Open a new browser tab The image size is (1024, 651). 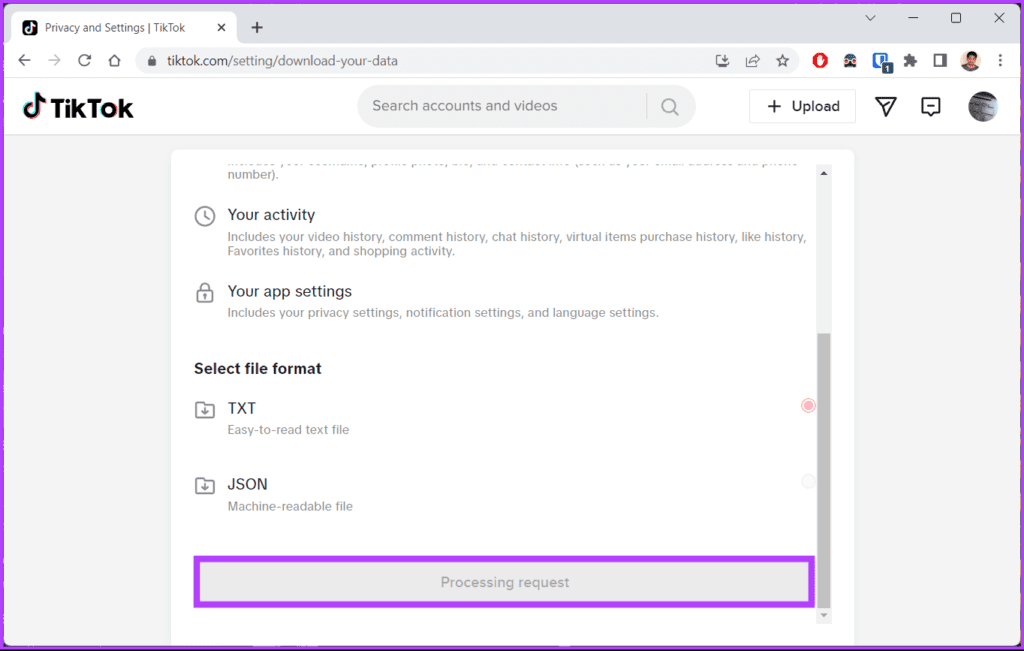point(257,27)
